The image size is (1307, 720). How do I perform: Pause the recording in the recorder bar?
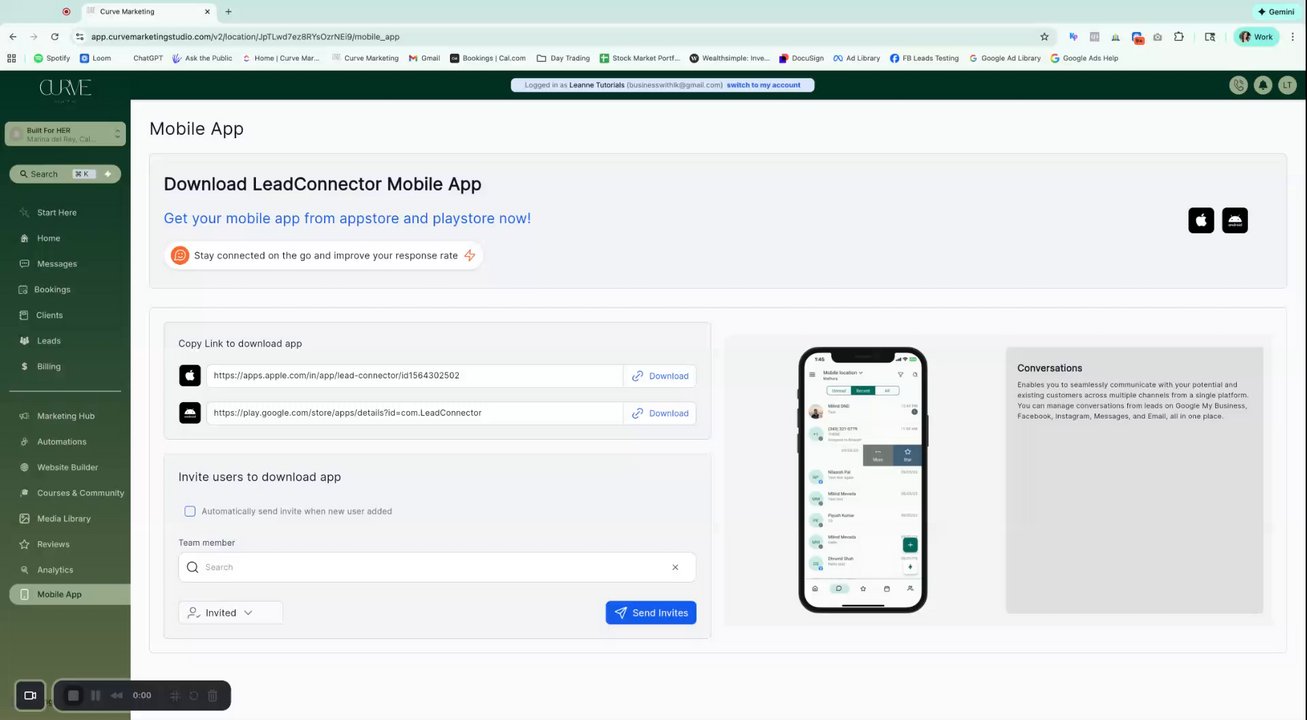click(96, 695)
